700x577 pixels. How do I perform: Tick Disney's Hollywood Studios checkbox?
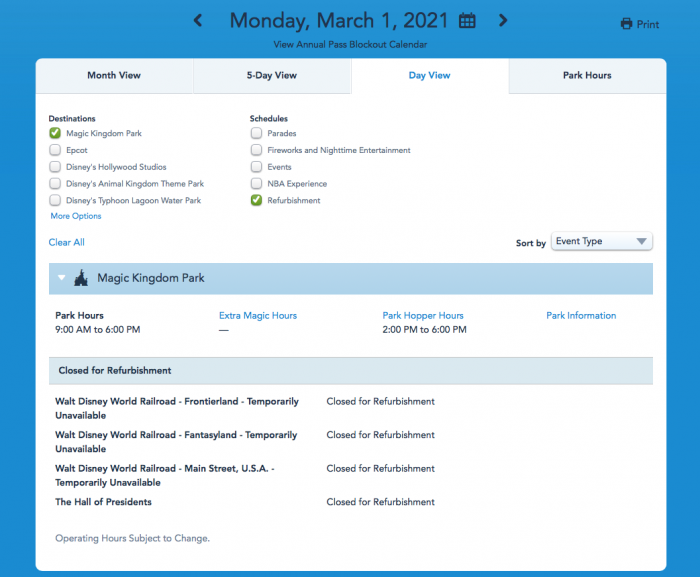(x=56, y=167)
